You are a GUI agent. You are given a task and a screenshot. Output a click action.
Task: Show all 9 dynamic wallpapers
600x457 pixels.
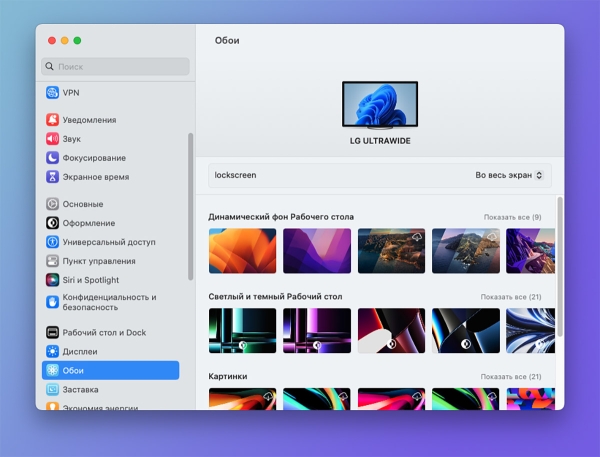512,217
